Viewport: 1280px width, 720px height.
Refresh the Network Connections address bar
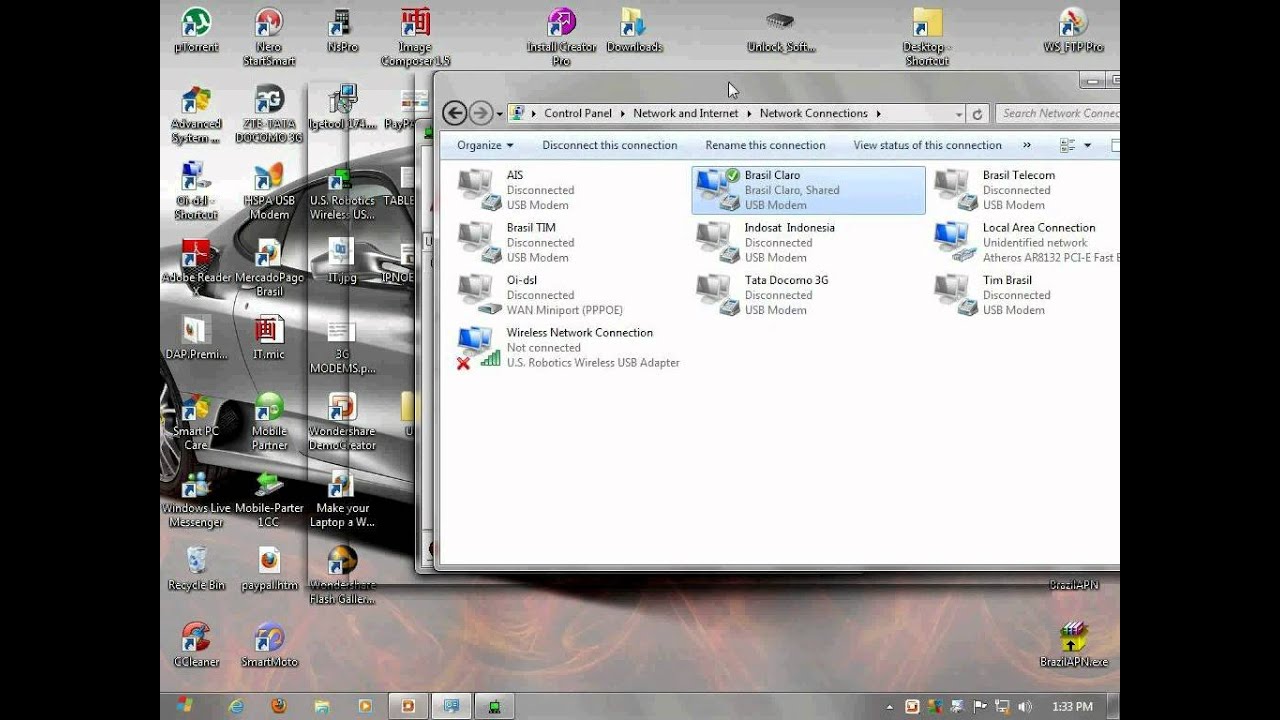[x=978, y=114]
